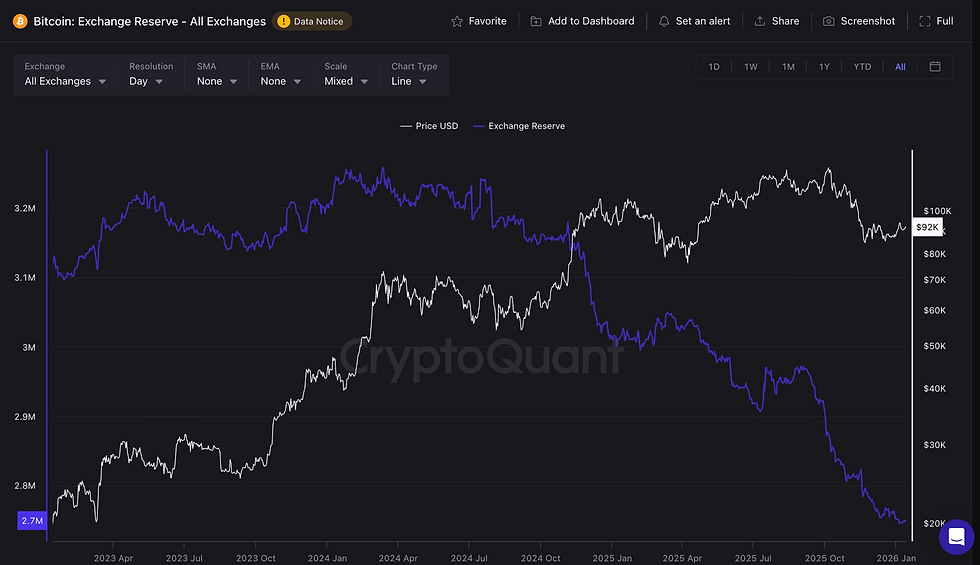The height and width of the screenshot is (565, 980).
Task: Expand the Scale dropdown set to Mixed
Action: point(346,81)
